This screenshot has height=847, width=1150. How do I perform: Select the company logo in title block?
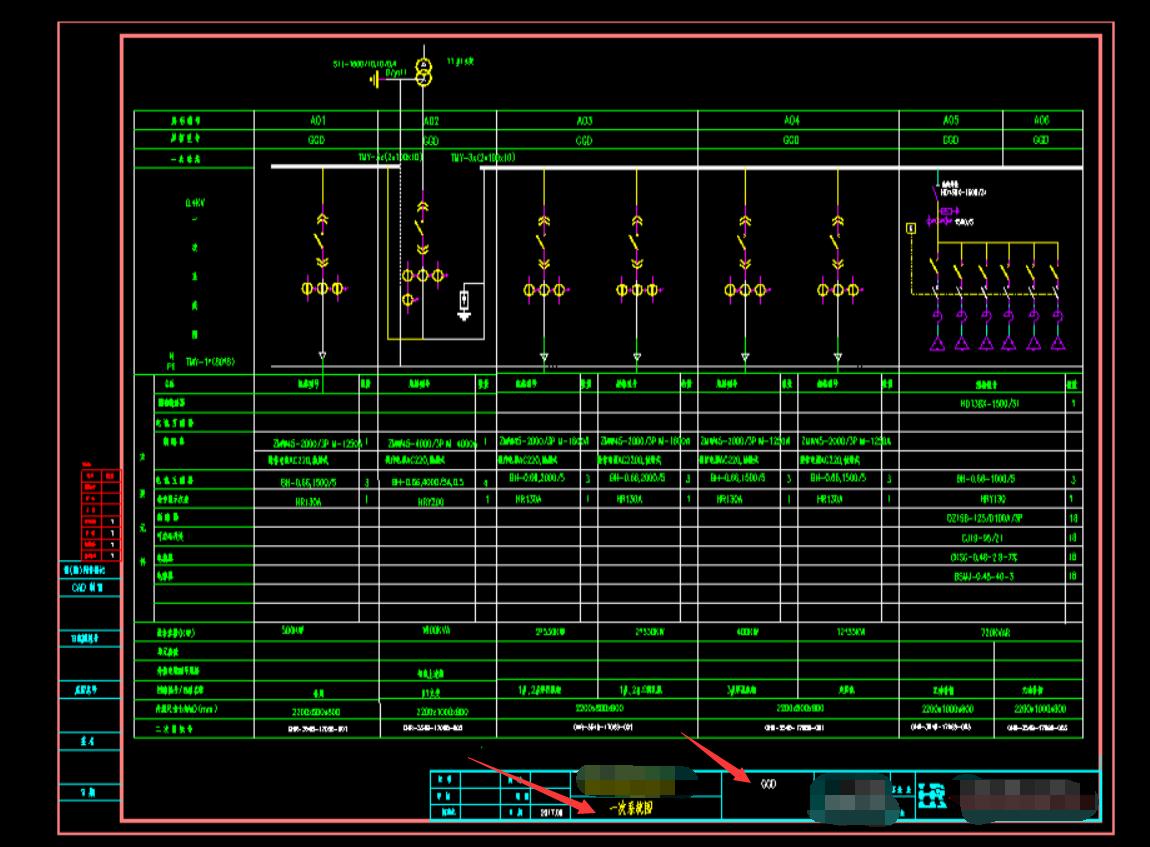click(x=932, y=796)
